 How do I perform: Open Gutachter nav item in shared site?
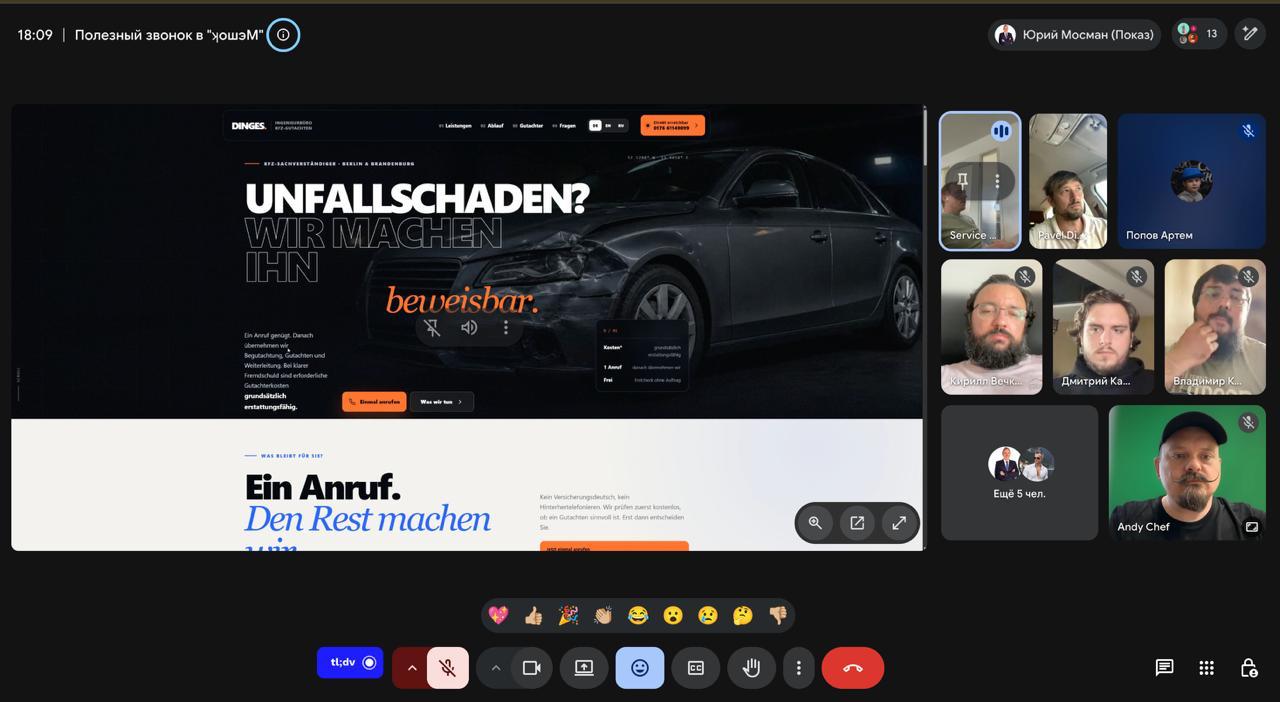point(527,126)
